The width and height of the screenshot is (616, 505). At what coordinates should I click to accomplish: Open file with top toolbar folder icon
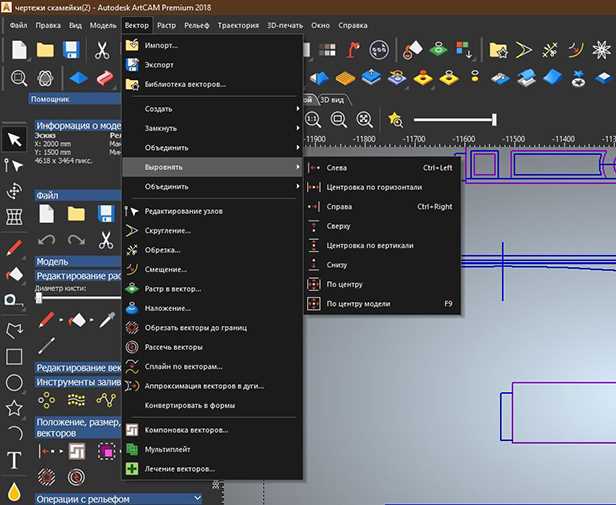coord(45,50)
